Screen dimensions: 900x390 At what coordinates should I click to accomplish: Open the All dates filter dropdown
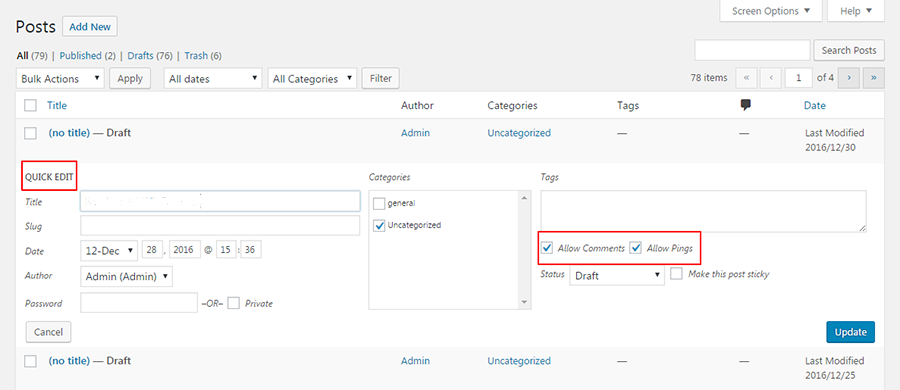tap(213, 79)
